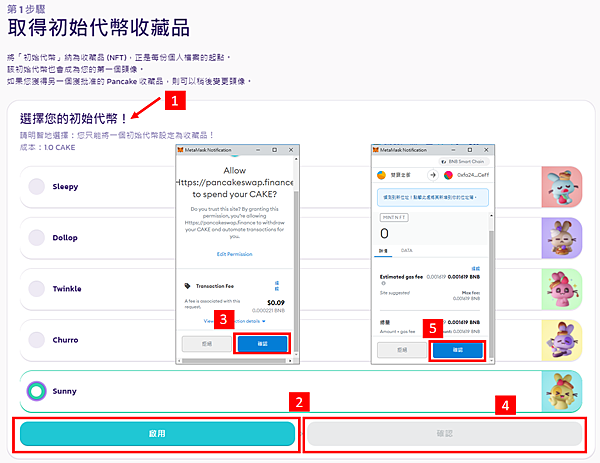Open the BNB Smart Chain network selector

[464, 161]
